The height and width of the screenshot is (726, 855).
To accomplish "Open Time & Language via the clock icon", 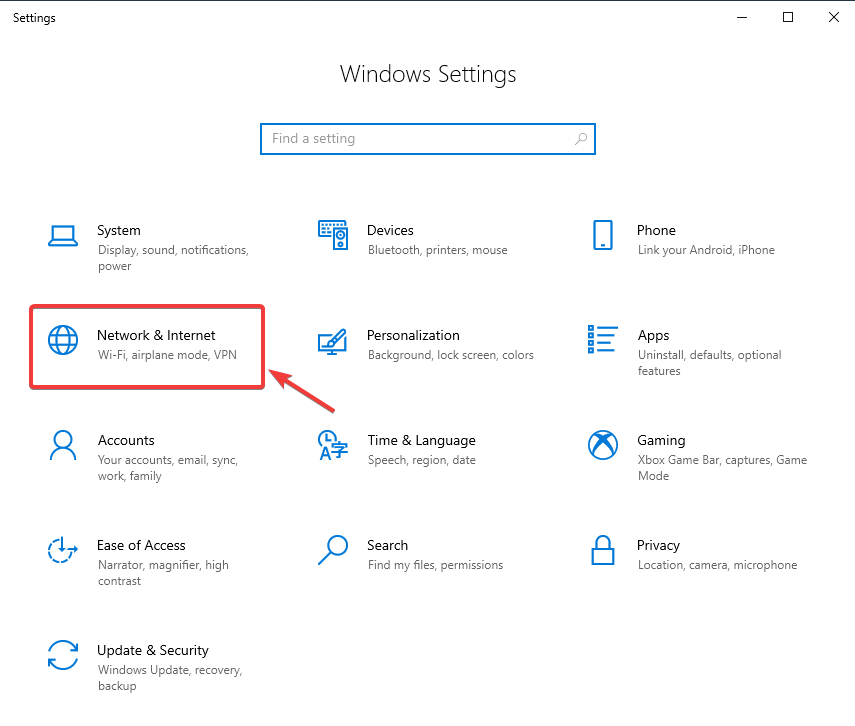I will click(333, 445).
